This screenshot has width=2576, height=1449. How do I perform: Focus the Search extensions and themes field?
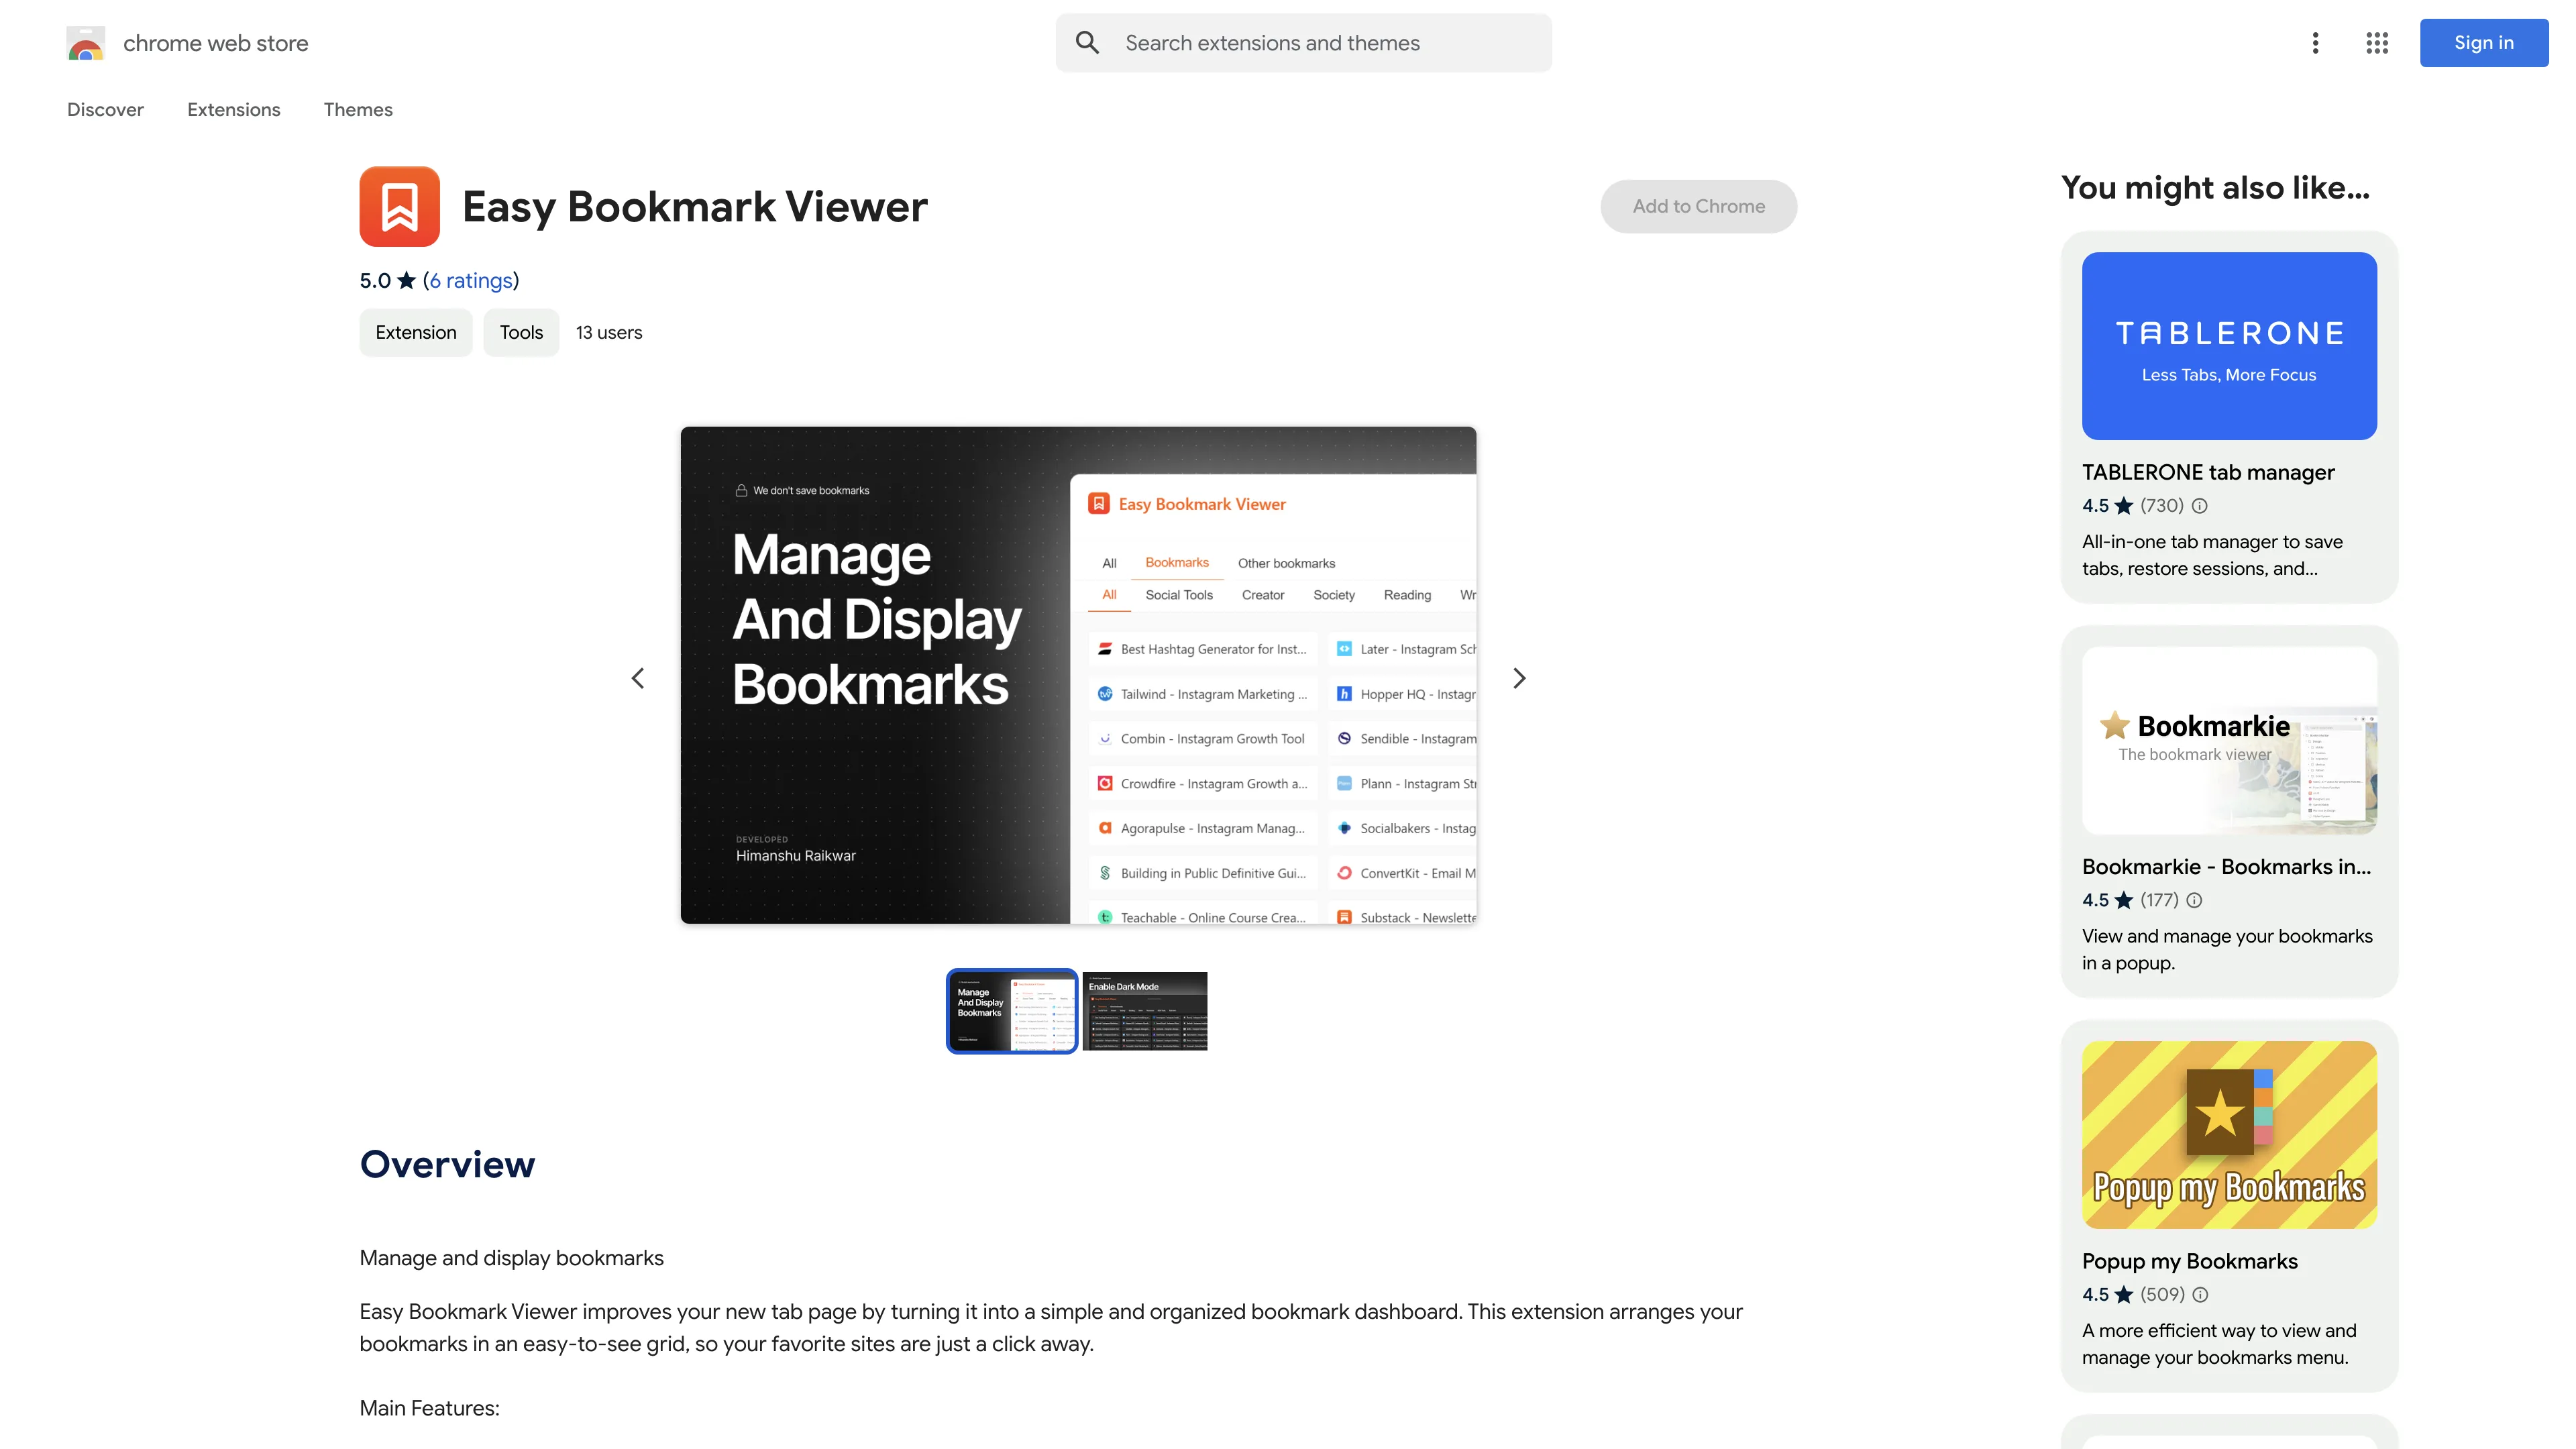pos(1303,43)
